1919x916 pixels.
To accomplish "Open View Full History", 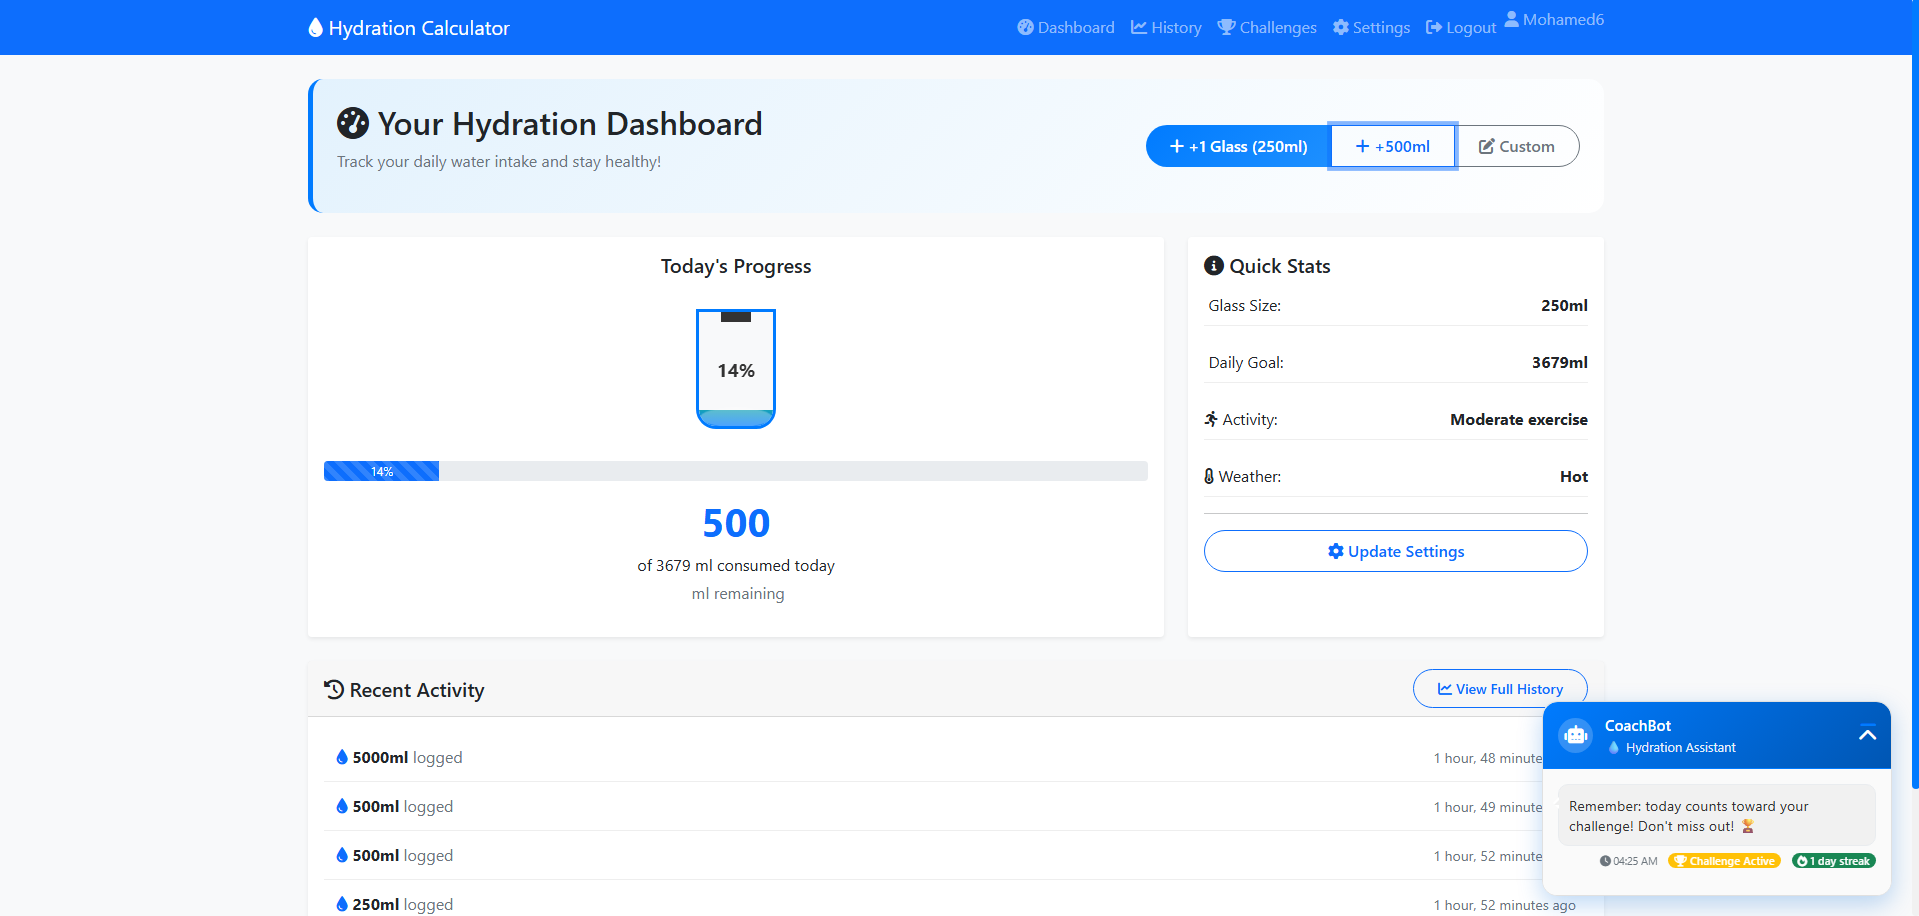I will coord(1500,689).
